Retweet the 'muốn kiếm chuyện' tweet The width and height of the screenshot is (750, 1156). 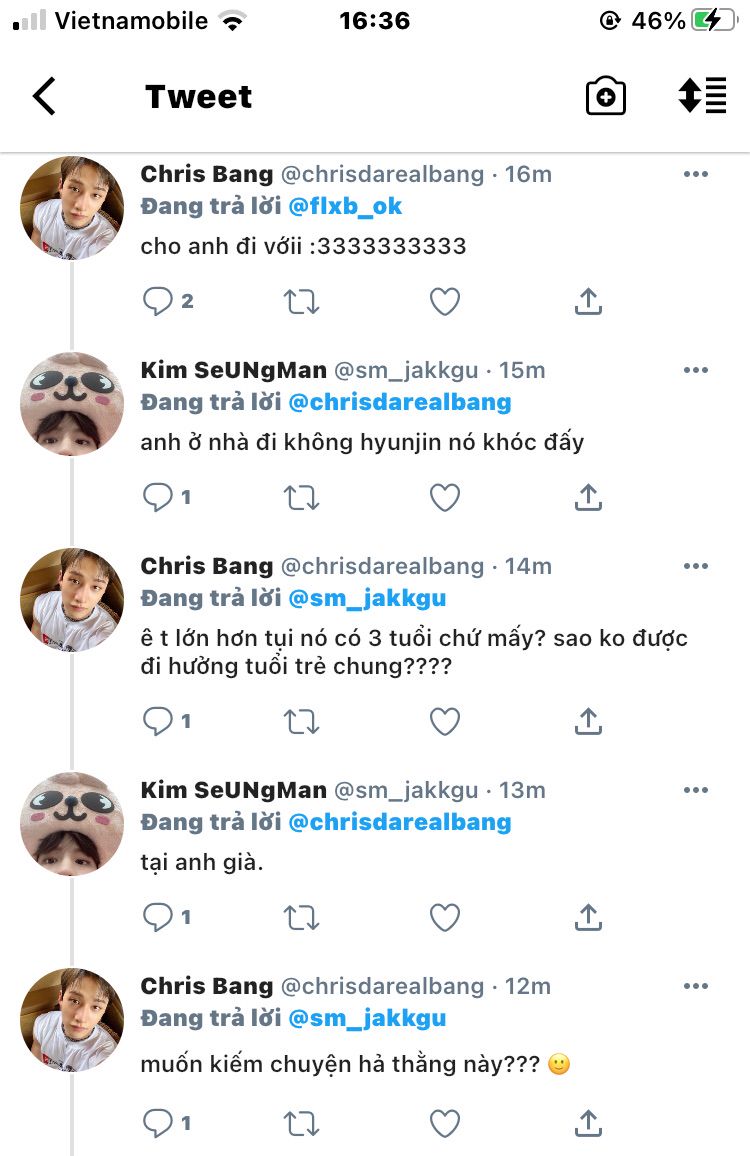[x=302, y=1124]
